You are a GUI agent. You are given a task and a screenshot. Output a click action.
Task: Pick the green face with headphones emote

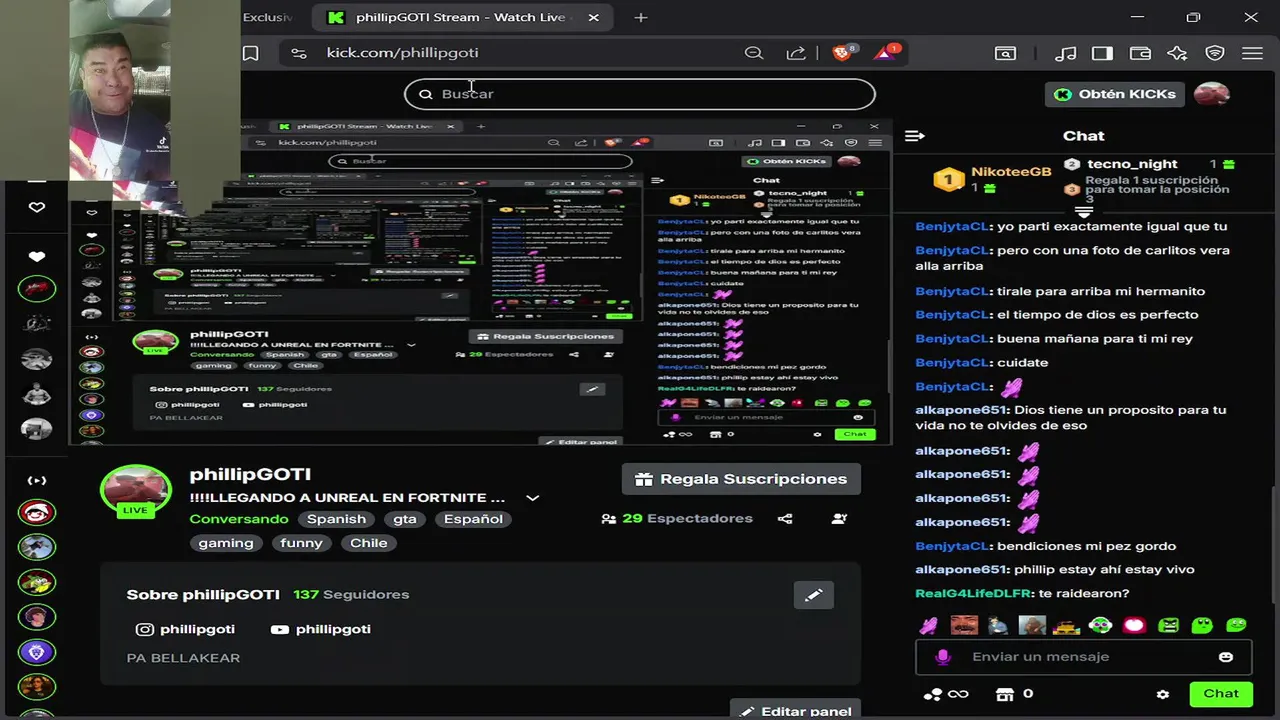1100,626
